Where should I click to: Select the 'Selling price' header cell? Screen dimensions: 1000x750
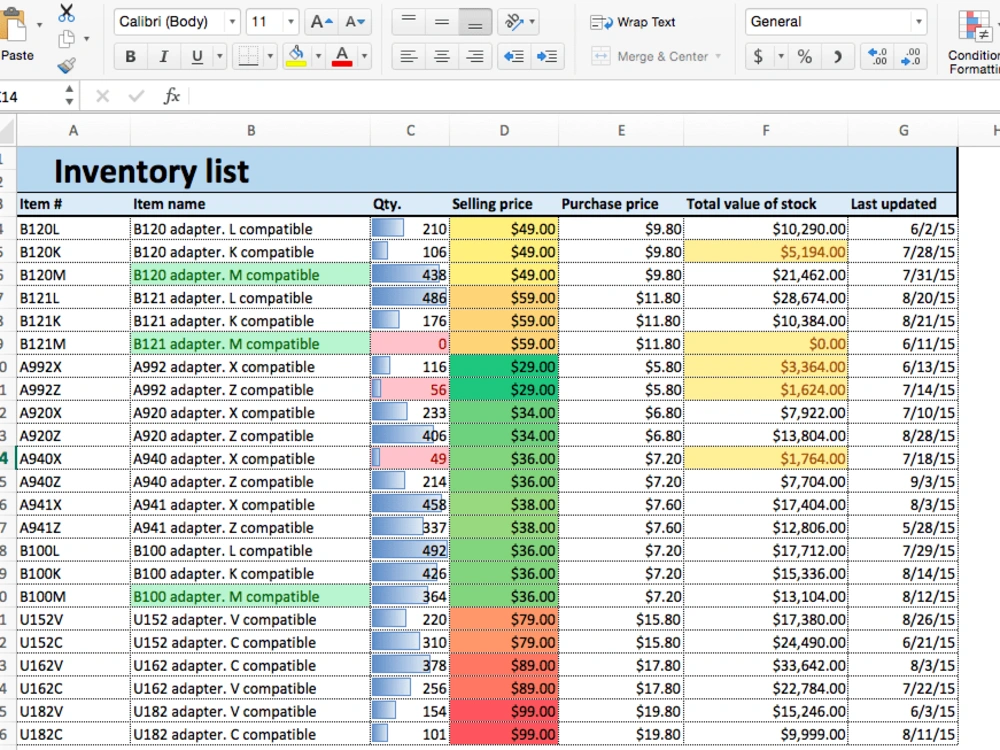pyautogui.click(x=504, y=204)
